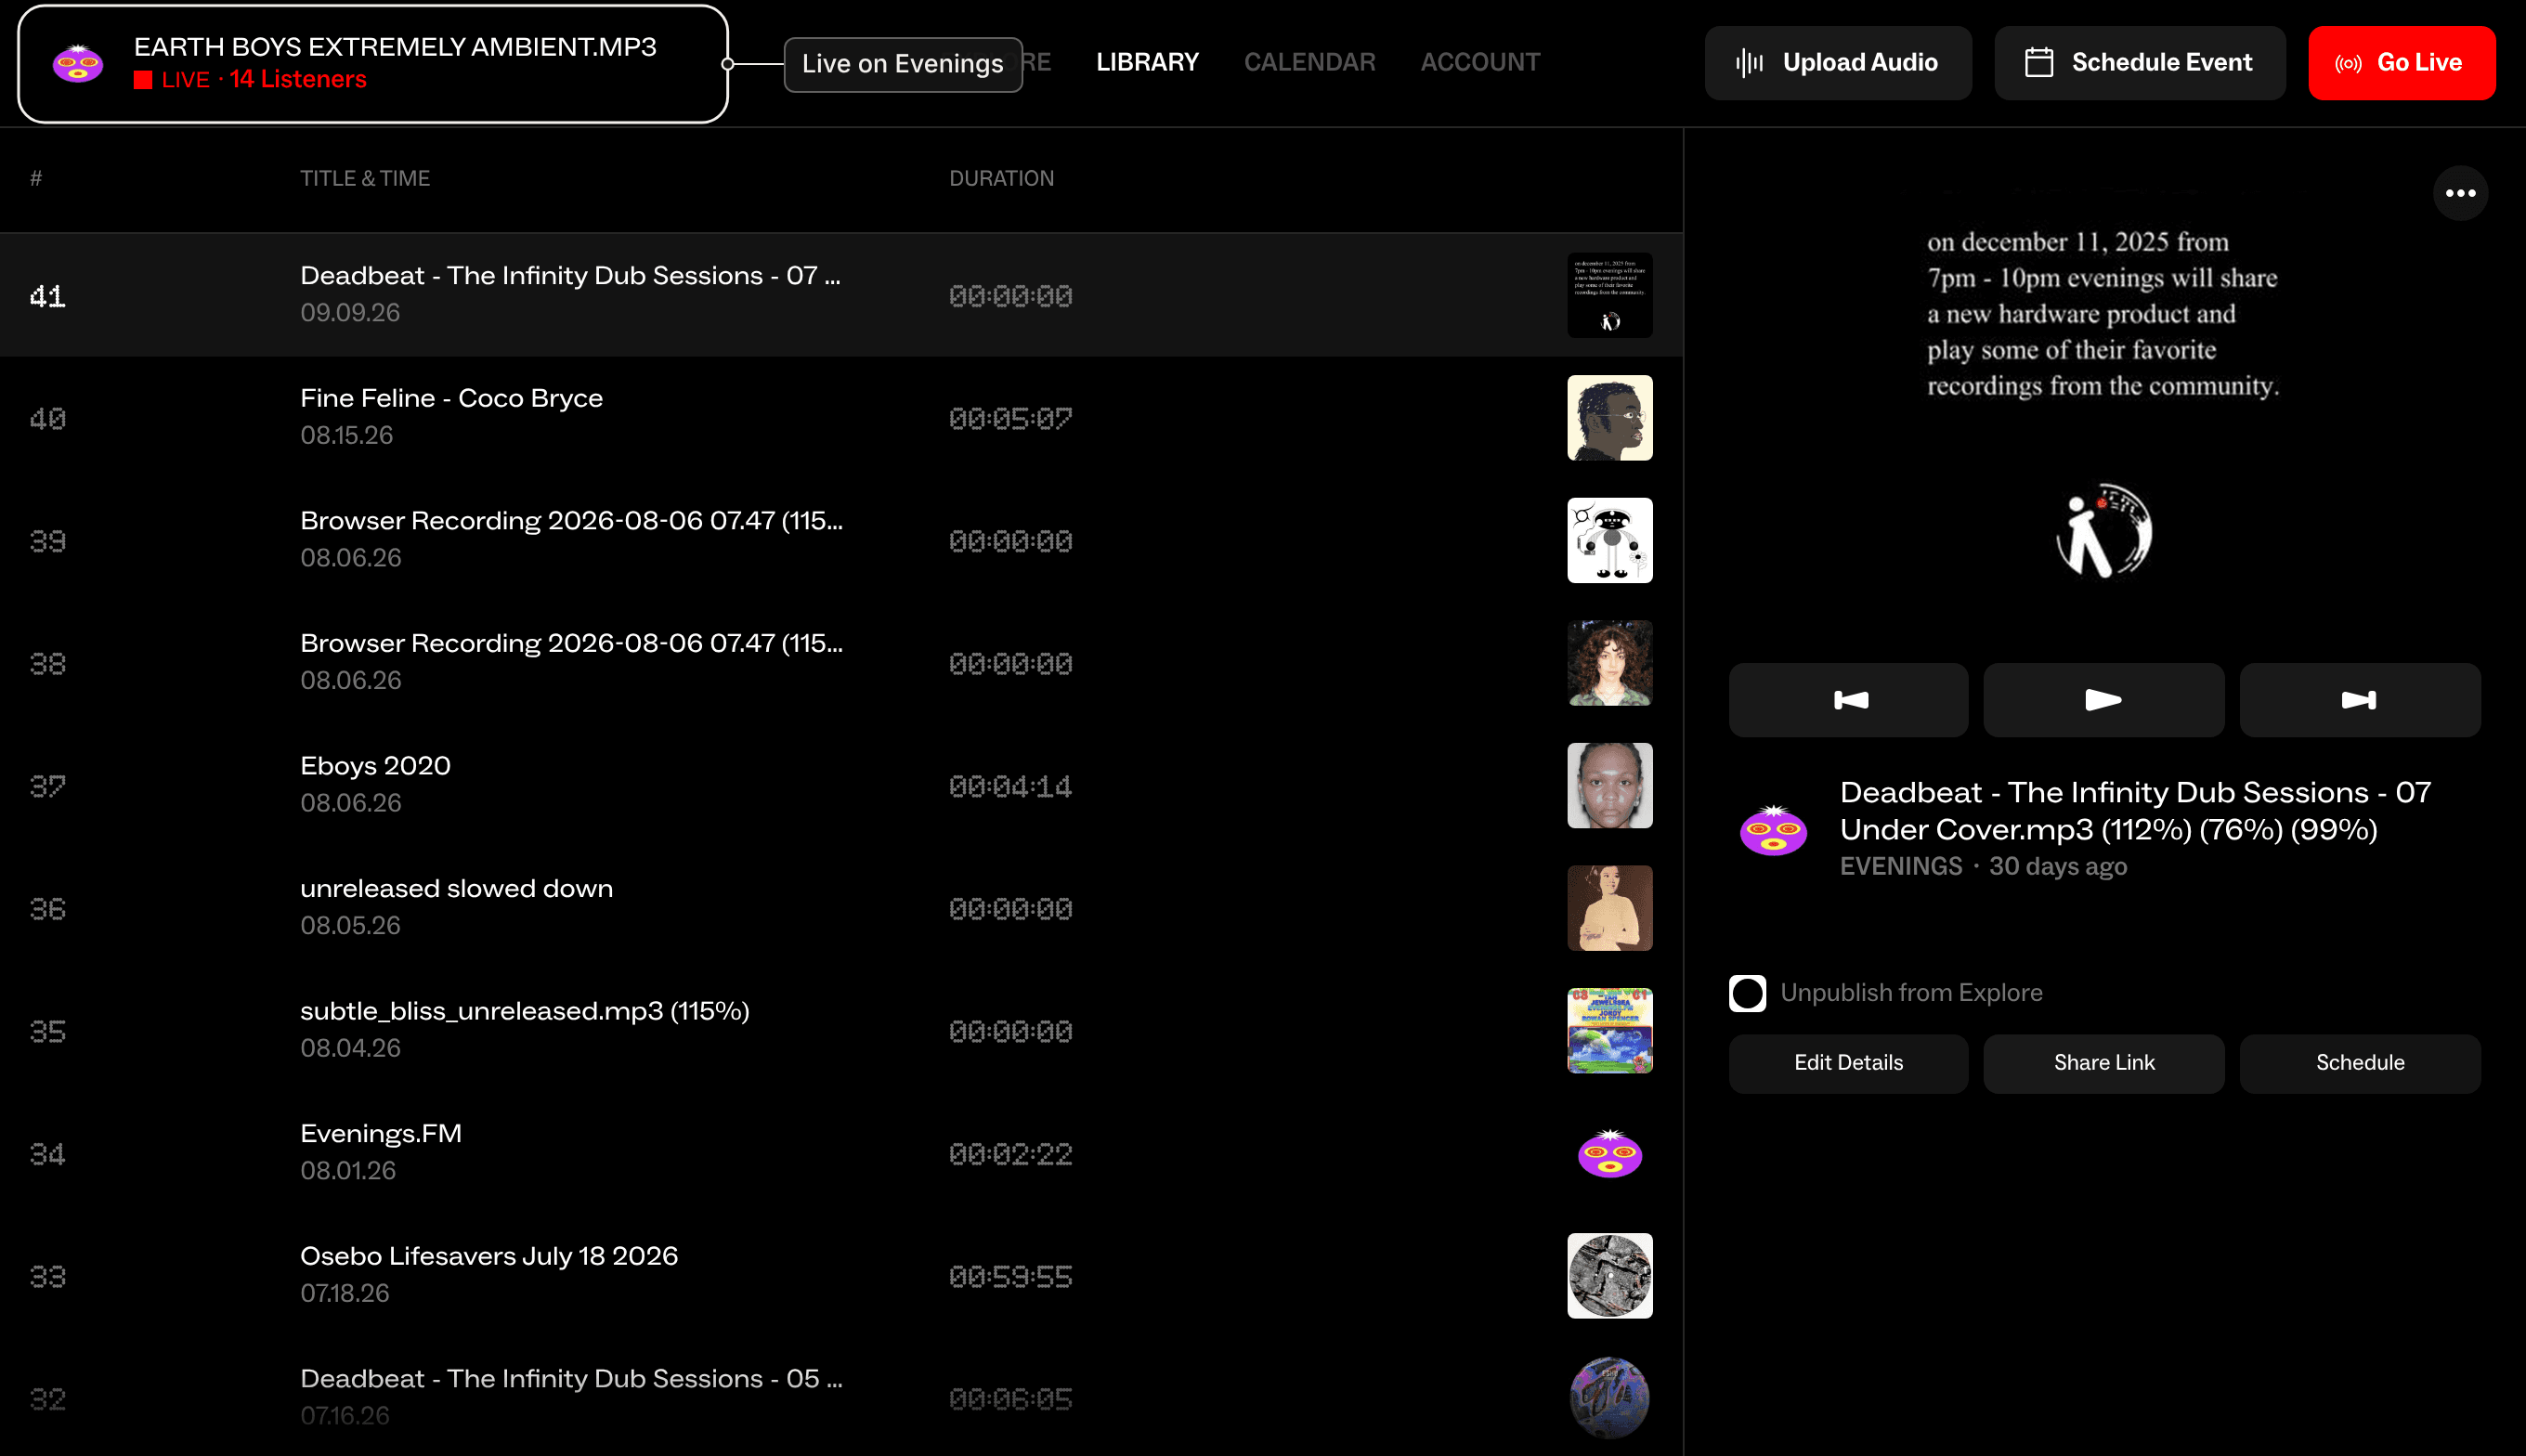Switch to the Library tab

[1147, 62]
